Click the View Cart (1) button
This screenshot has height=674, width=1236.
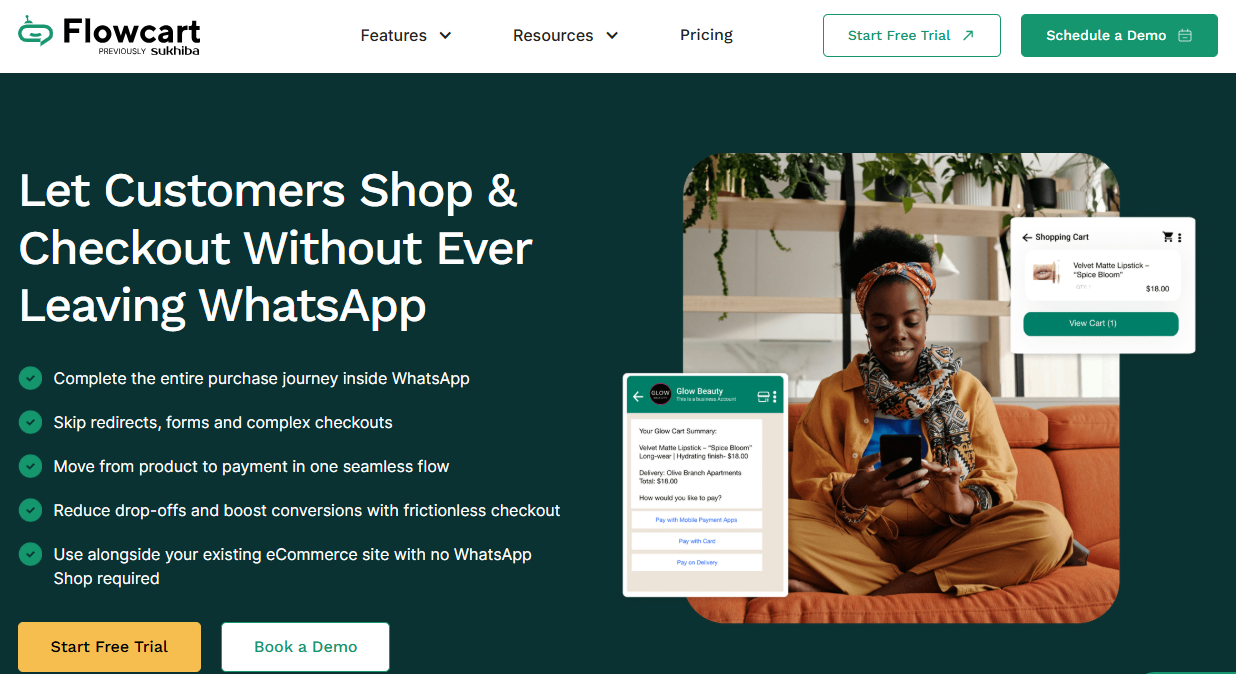click(1100, 324)
